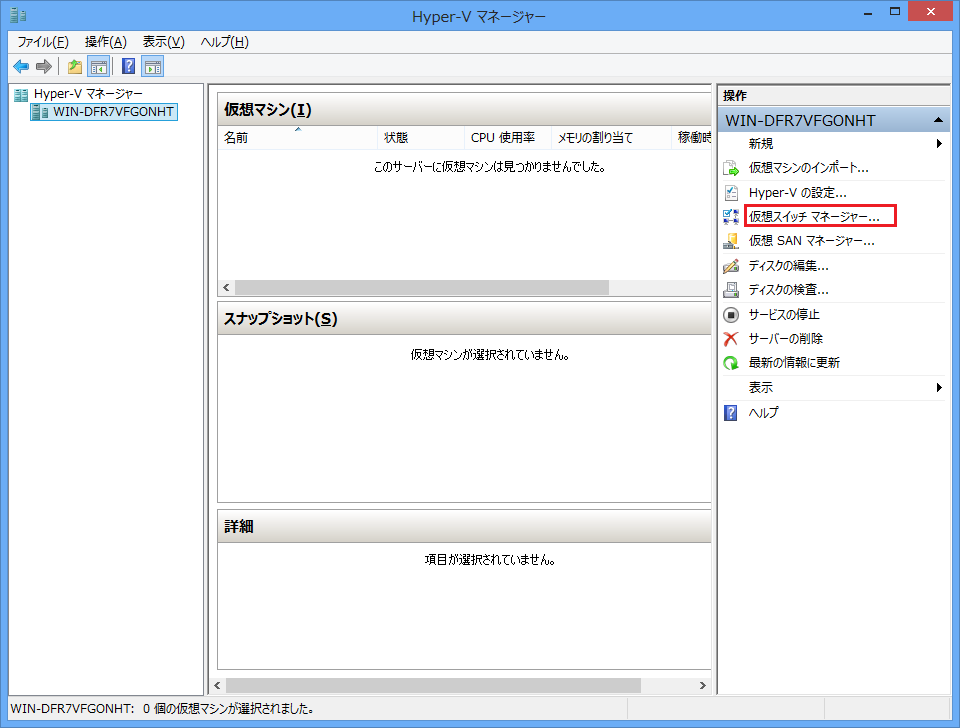Select サーバーの削除 action
Image resolution: width=960 pixels, height=728 pixels.
coord(786,339)
